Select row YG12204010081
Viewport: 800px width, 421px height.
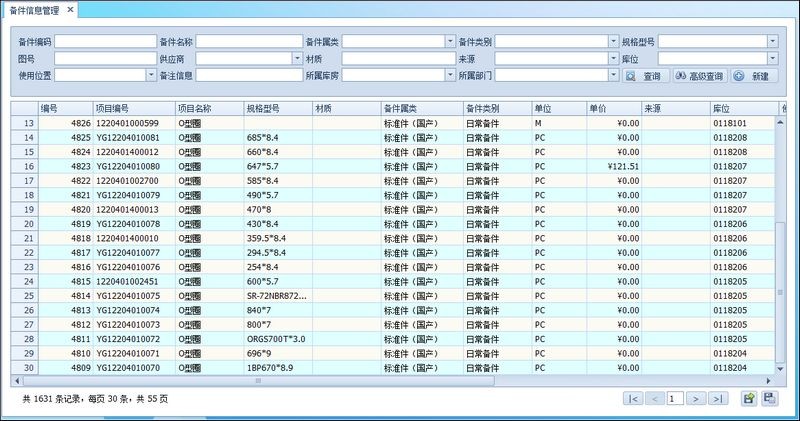click(393, 137)
